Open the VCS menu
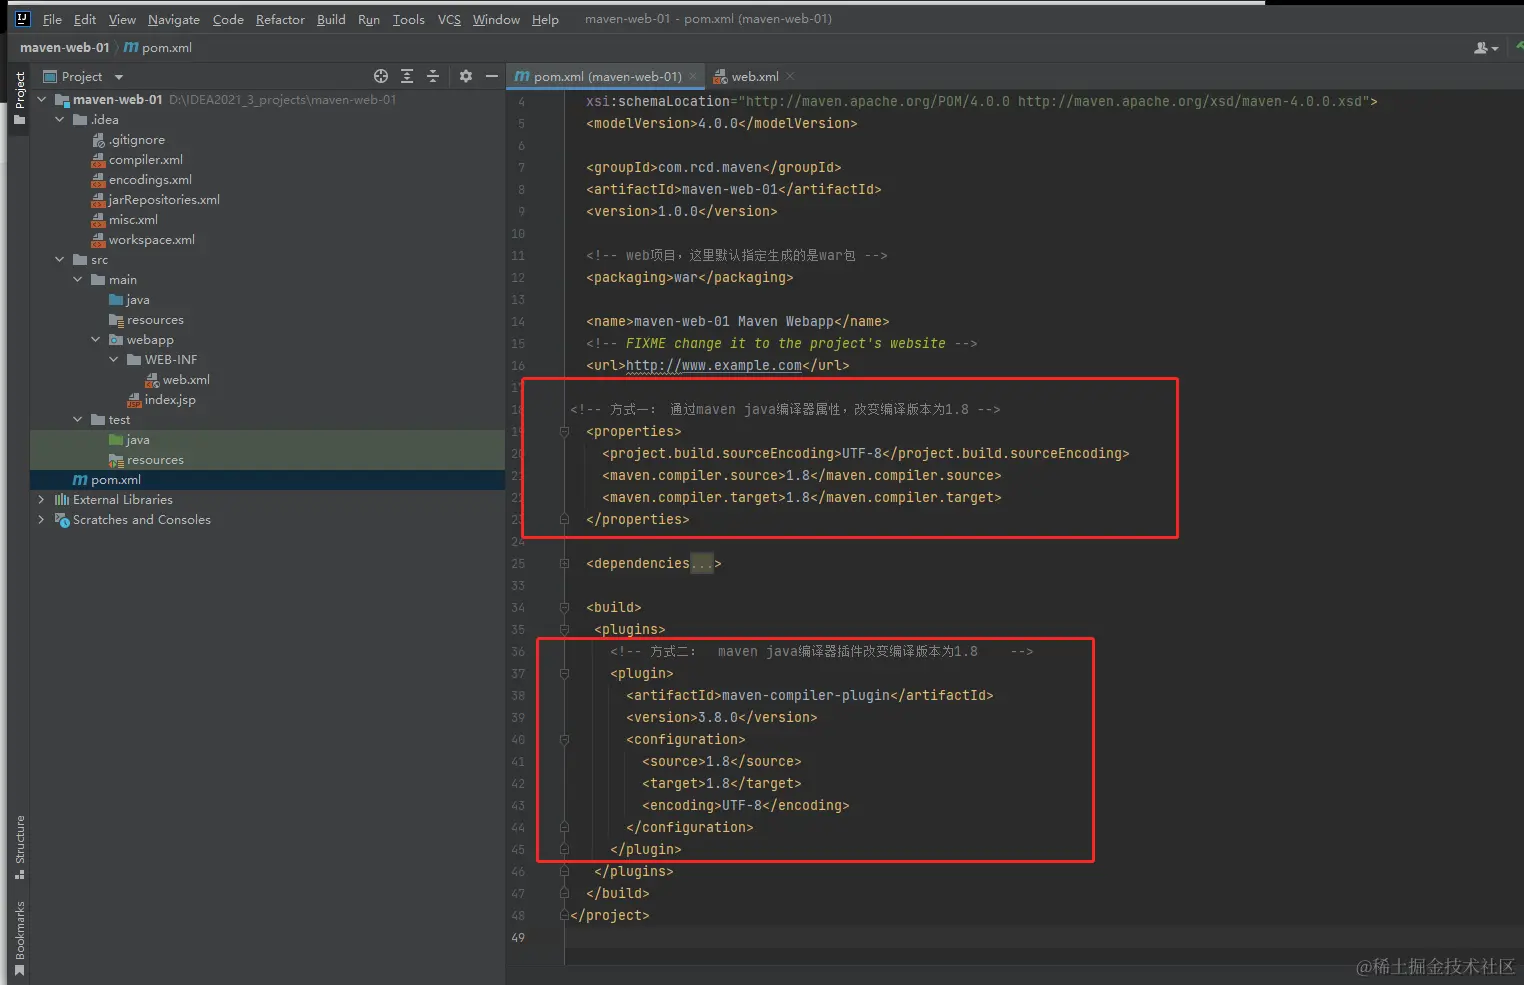 coord(449,19)
